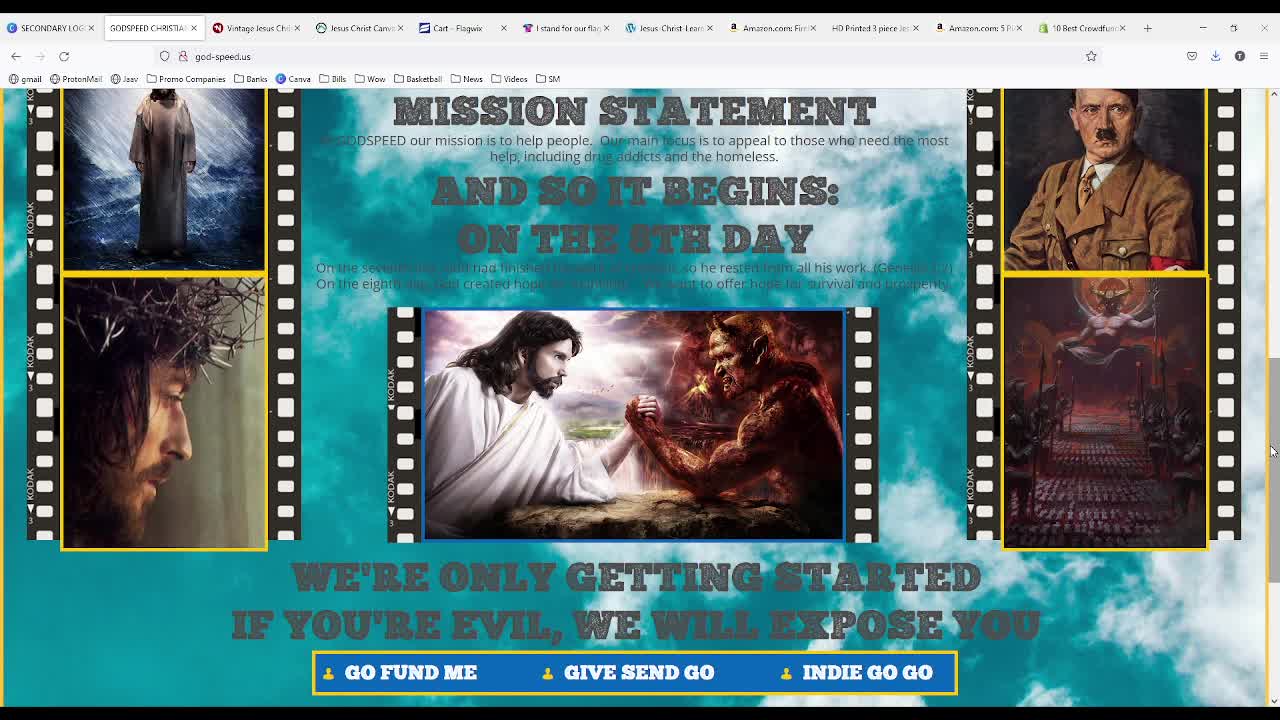Open the account profile icon
Image resolution: width=1280 pixels, height=720 pixels.
click(1240, 56)
